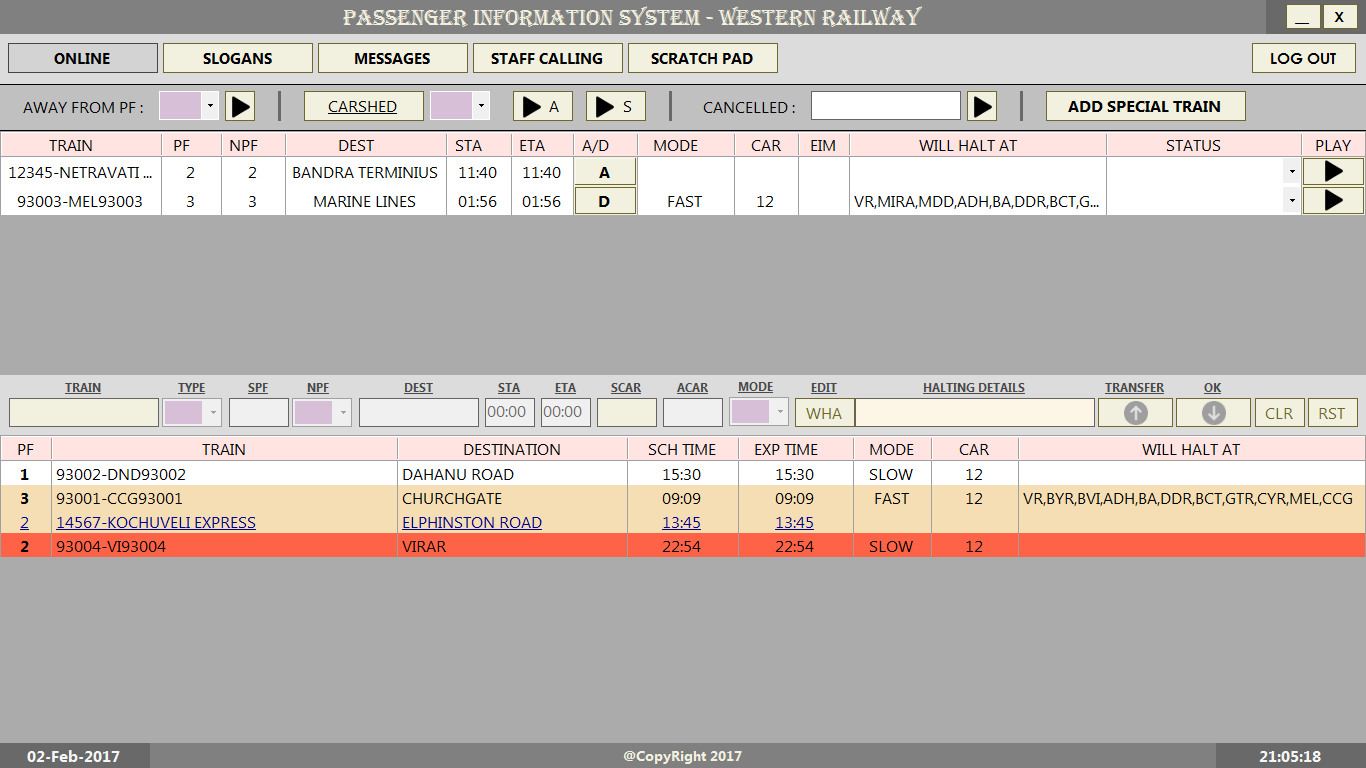Click the WHA edit button

824,413
